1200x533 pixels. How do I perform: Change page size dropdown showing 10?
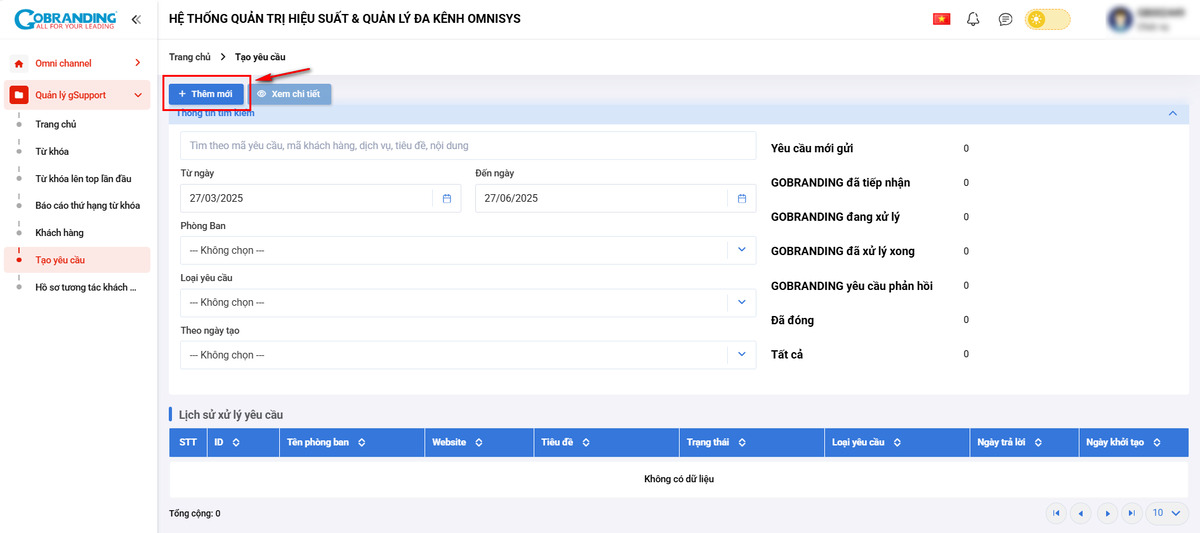click(x=1166, y=513)
